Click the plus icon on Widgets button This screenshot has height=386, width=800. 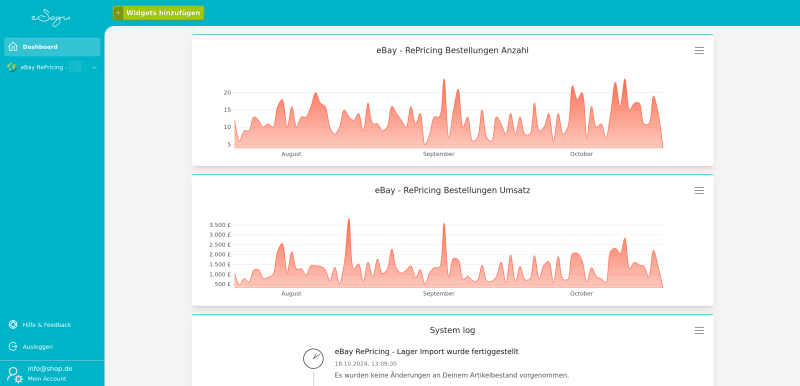[118, 13]
